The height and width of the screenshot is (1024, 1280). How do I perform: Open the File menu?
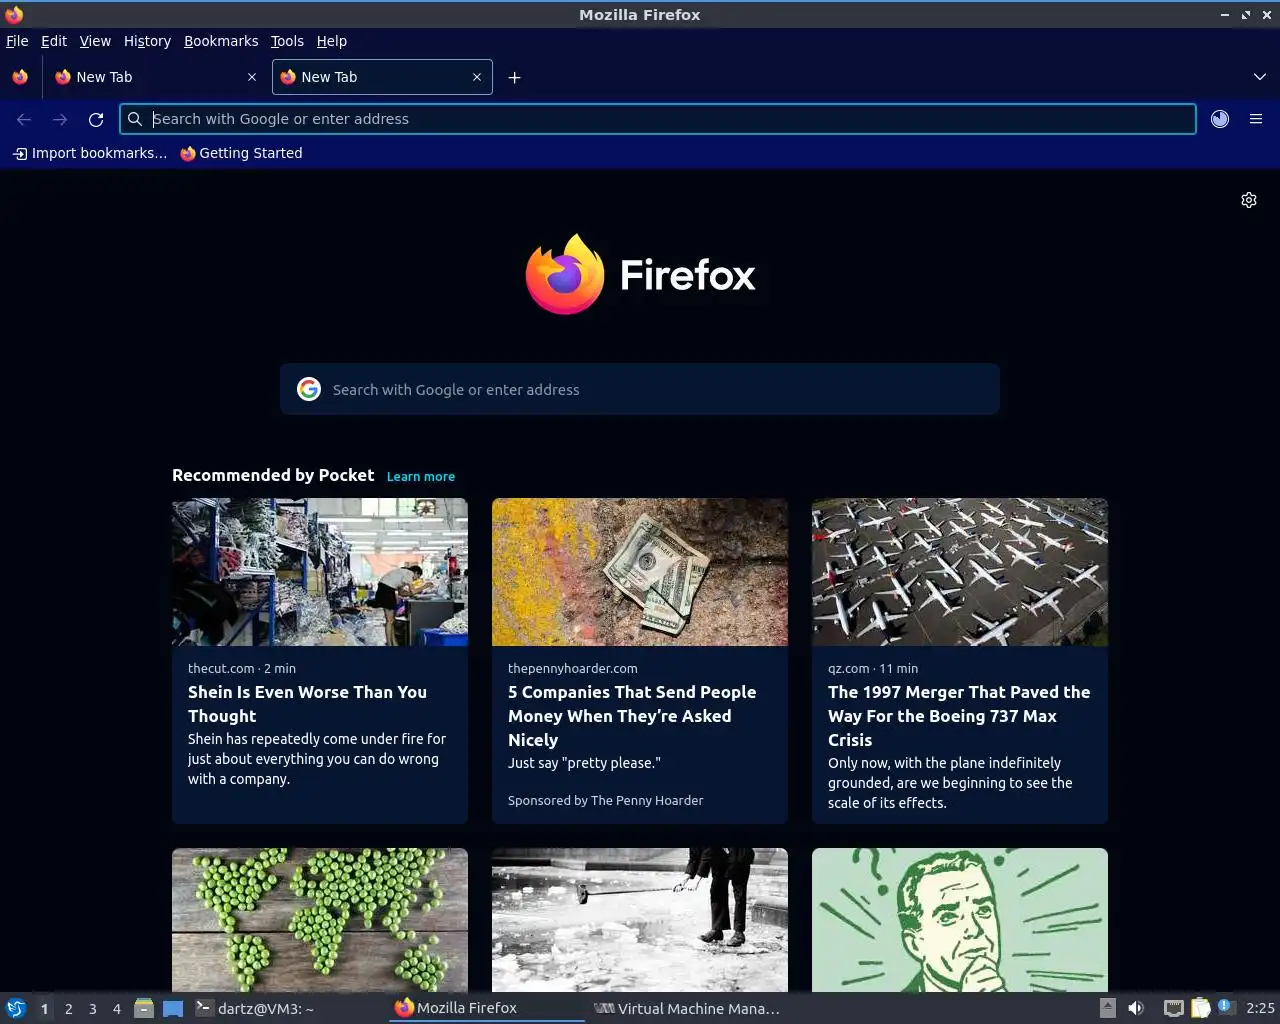[x=17, y=41]
